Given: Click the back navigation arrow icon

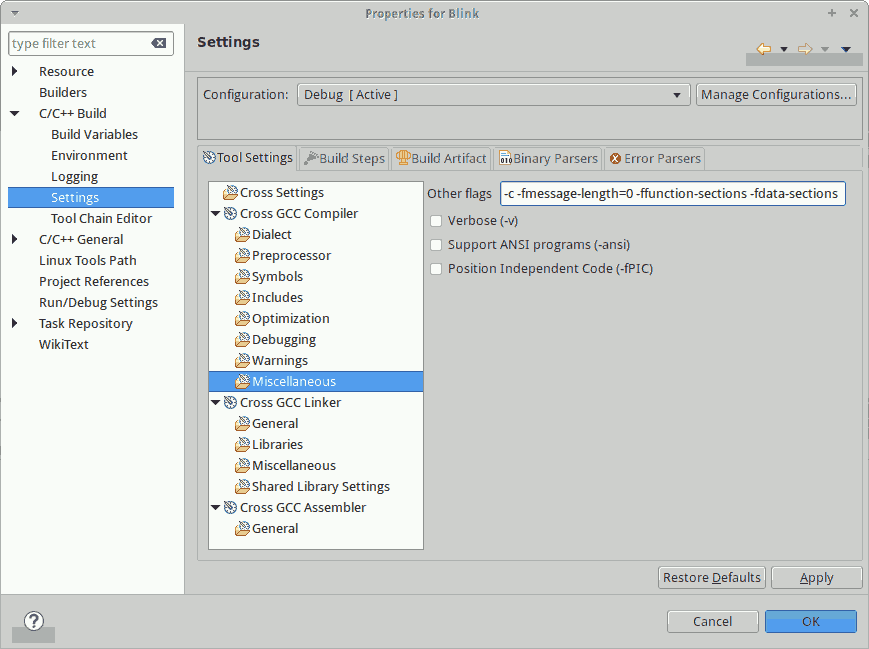Looking at the screenshot, I should tap(764, 49).
